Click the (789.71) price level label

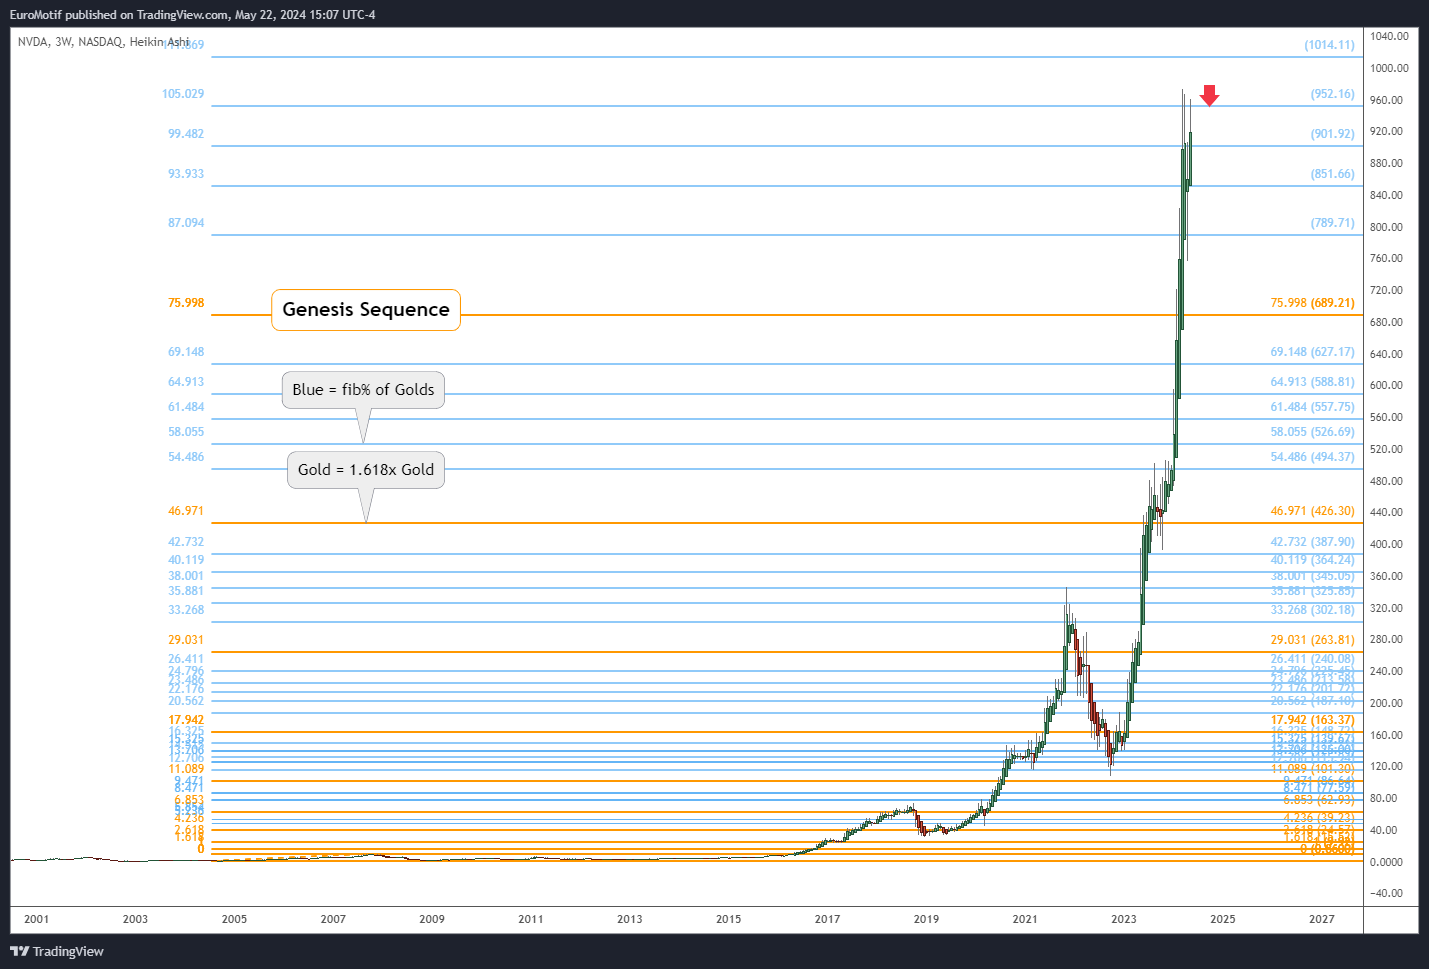[x=1333, y=223]
